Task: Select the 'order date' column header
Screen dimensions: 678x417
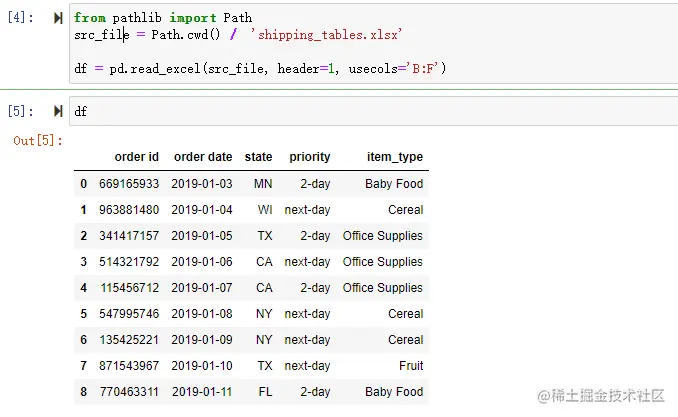Action: (x=203, y=157)
